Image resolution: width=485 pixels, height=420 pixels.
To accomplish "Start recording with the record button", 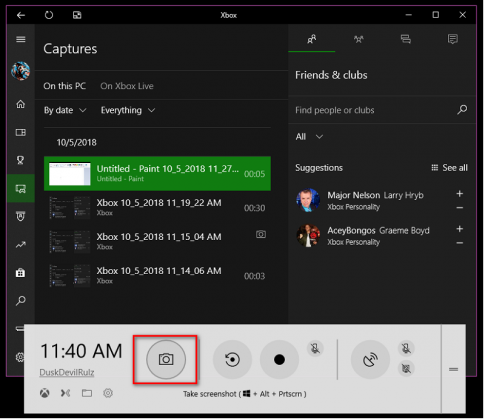I will pos(279,360).
